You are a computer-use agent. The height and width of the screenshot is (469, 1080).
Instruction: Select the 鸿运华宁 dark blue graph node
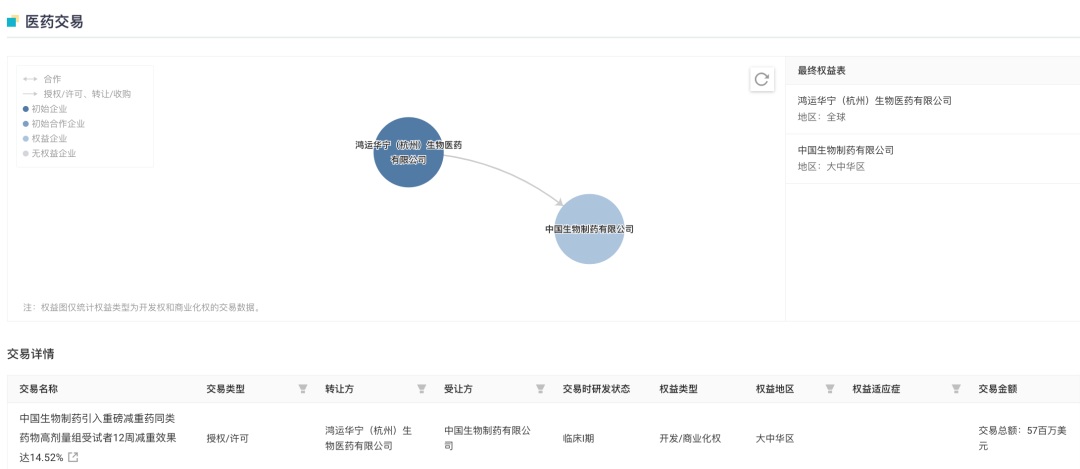(x=408, y=152)
